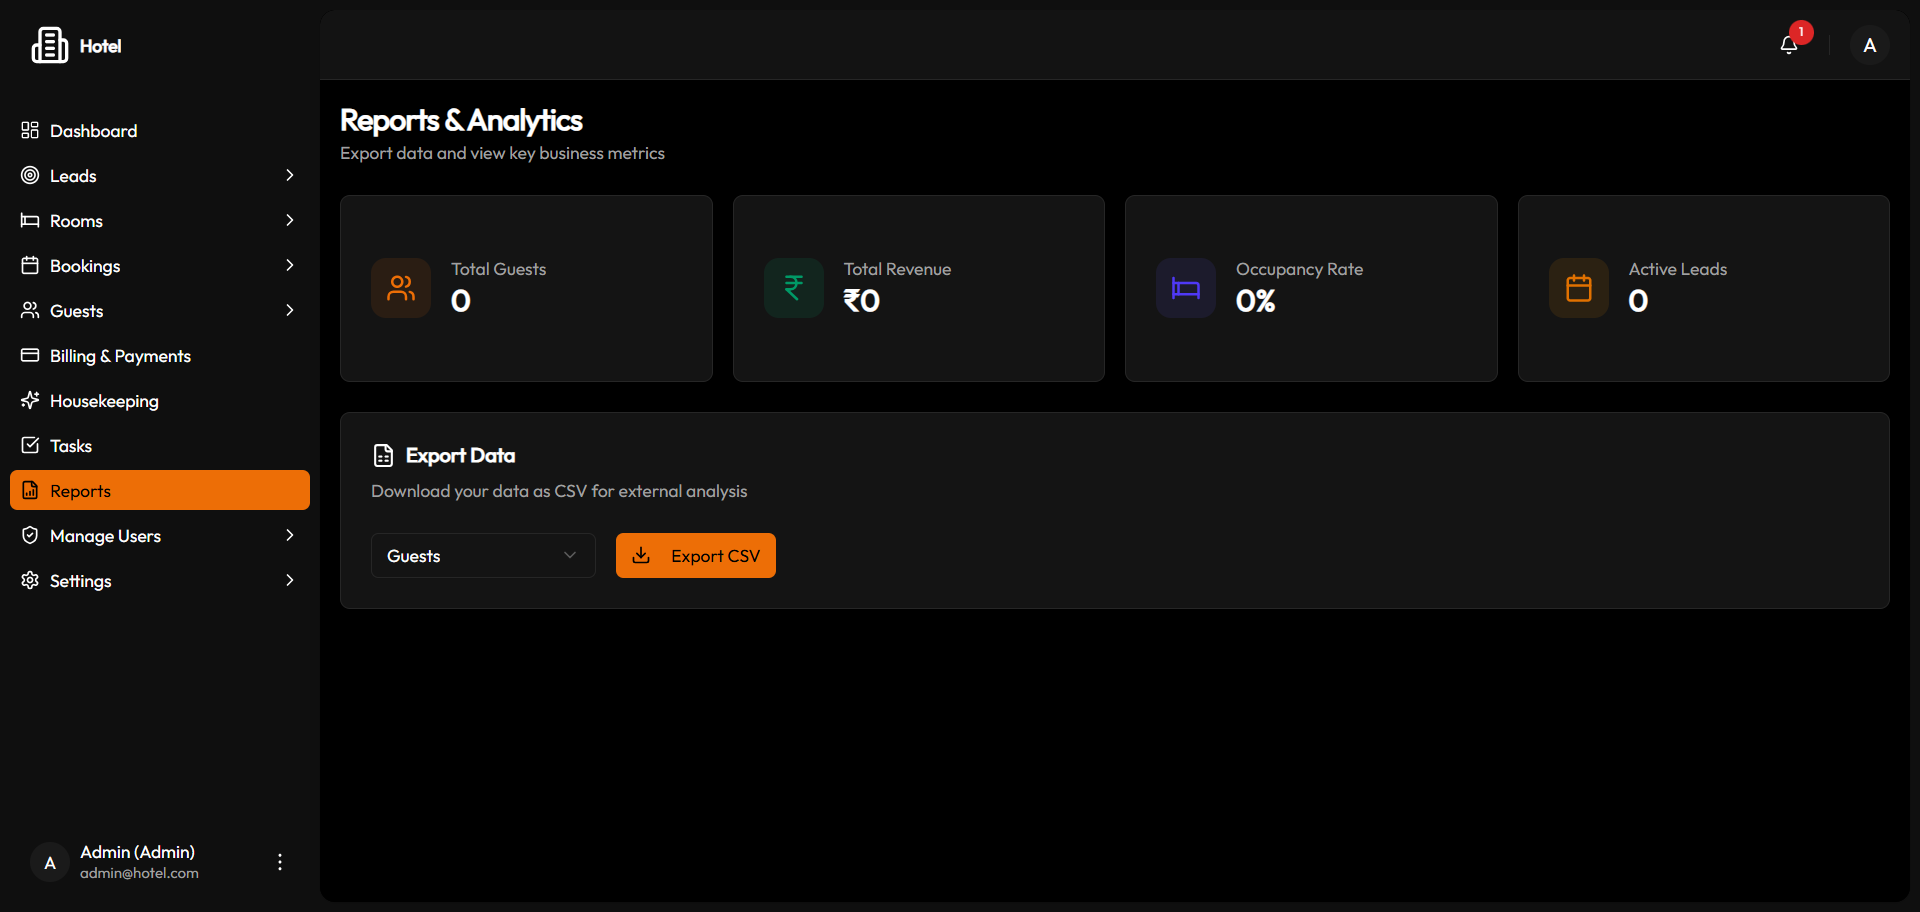Open the Tasks page from sidebar
Viewport: 1920px width, 912px height.
click(x=71, y=446)
